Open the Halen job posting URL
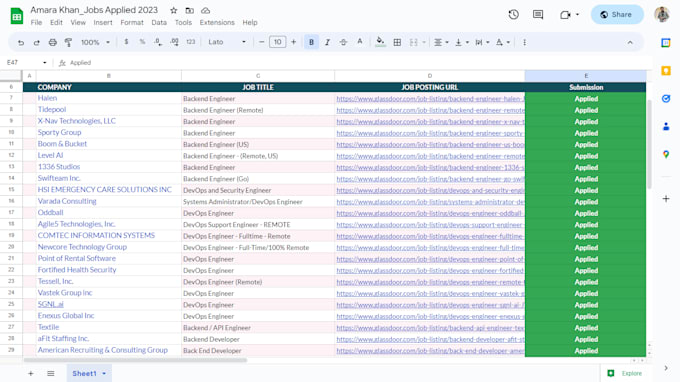Screen dimensions: 680x382 coord(430,99)
